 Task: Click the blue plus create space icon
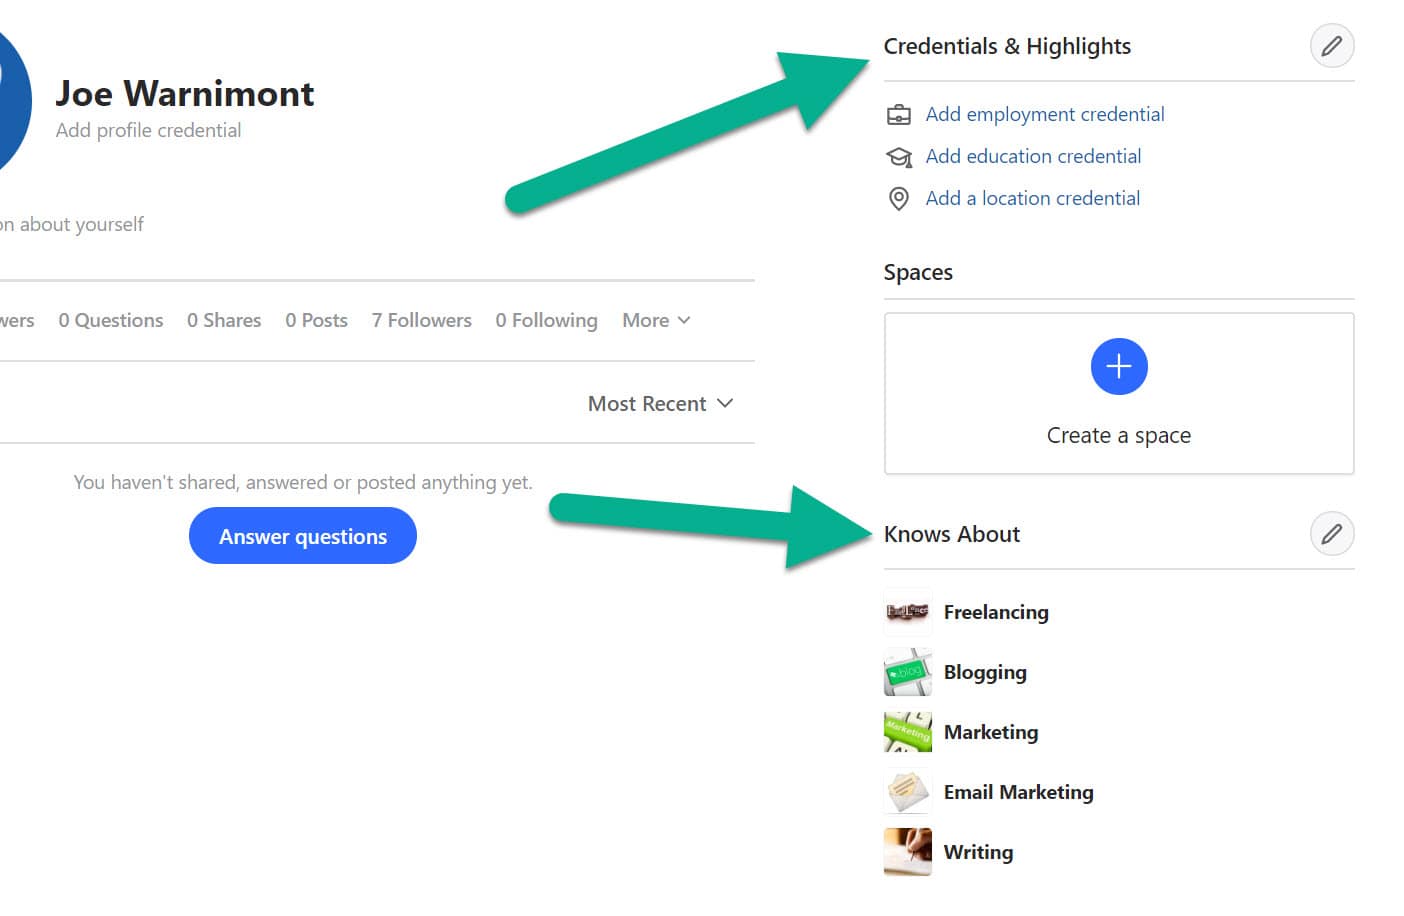click(x=1118, y=367)
